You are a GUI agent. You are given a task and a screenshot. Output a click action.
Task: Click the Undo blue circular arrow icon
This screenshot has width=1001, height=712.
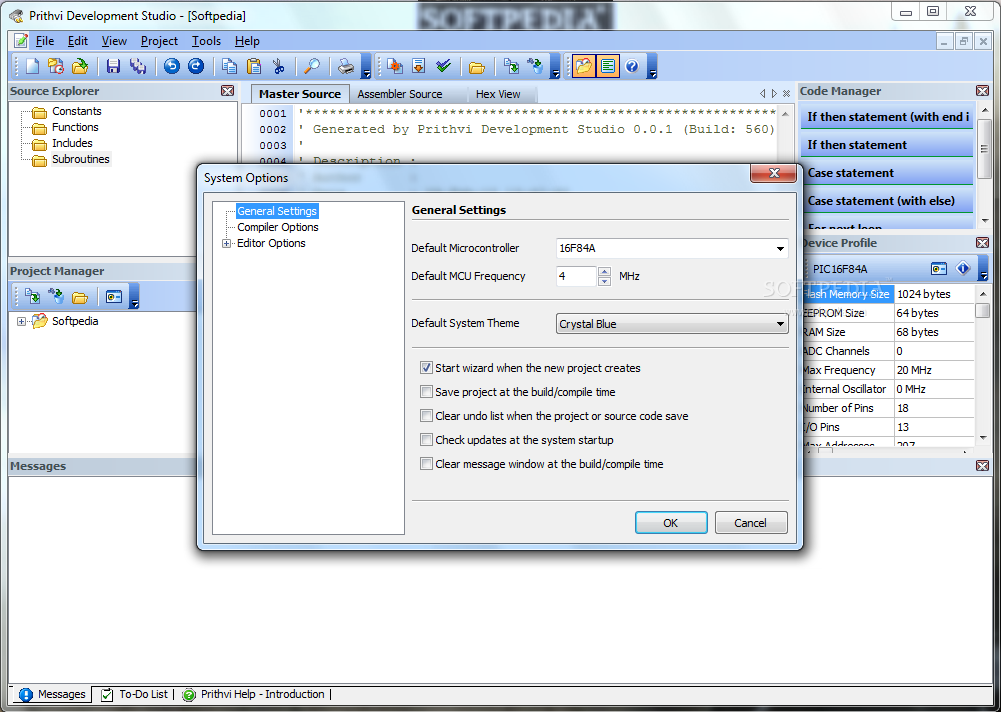(171, 66)
